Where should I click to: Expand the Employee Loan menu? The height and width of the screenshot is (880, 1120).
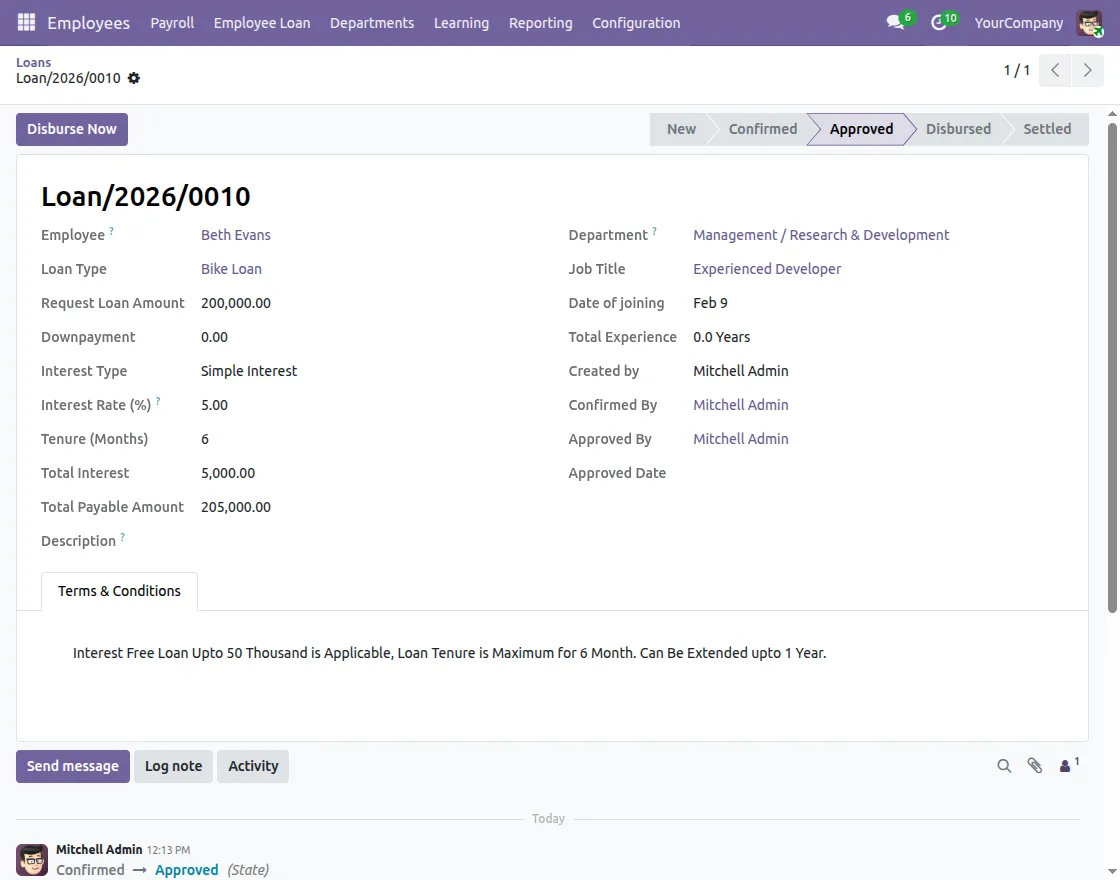pyautogui.click(x=262, y=22)
